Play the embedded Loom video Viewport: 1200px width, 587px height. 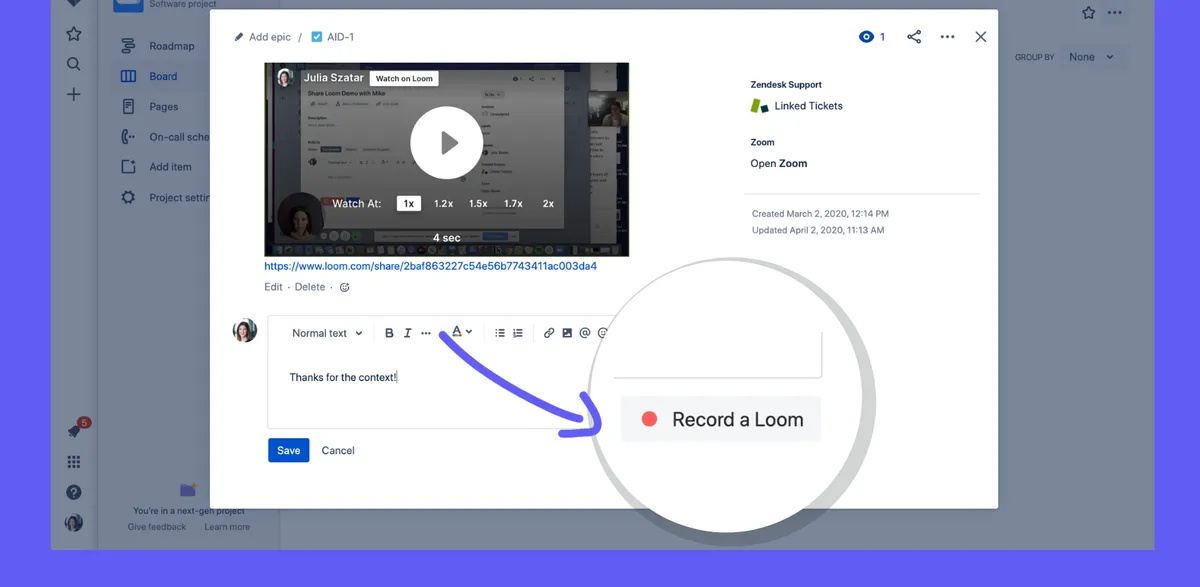[446, 143]
